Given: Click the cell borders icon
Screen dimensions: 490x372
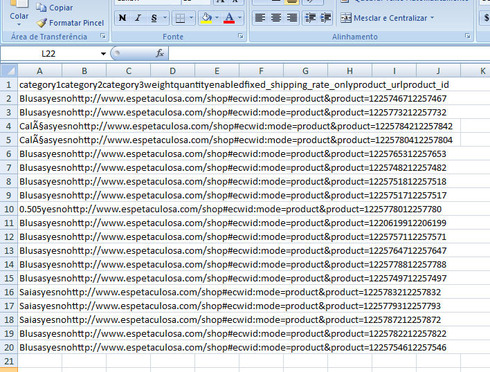Looking at the screenshot, I should (x=180, y=18).
